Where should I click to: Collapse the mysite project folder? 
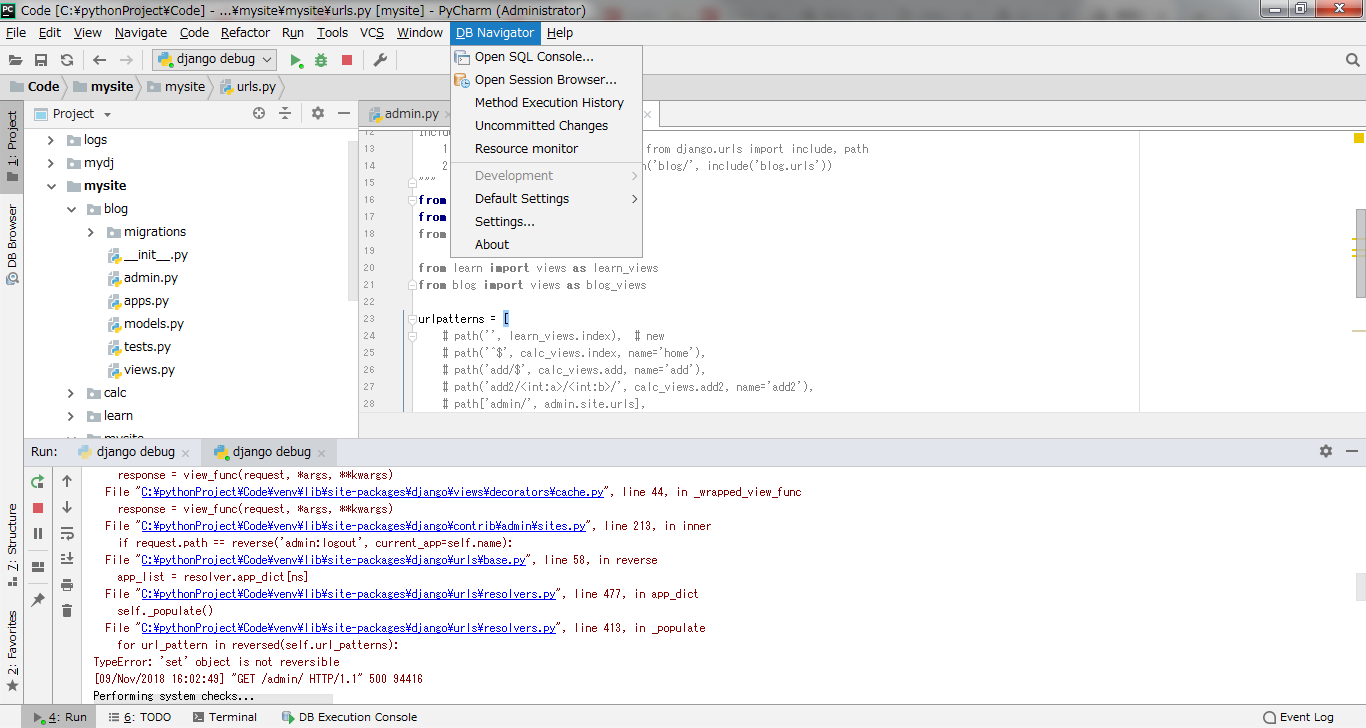tap(51, 186)
